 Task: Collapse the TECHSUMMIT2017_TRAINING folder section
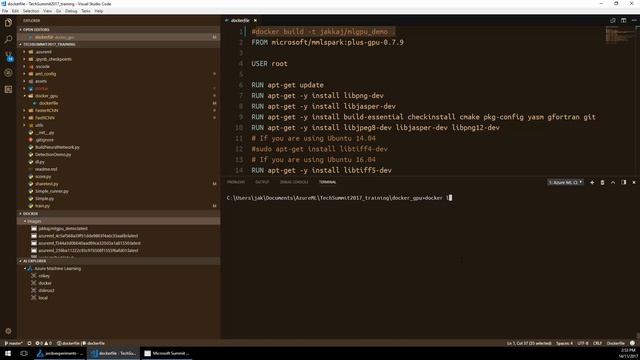tap(118, 44)
